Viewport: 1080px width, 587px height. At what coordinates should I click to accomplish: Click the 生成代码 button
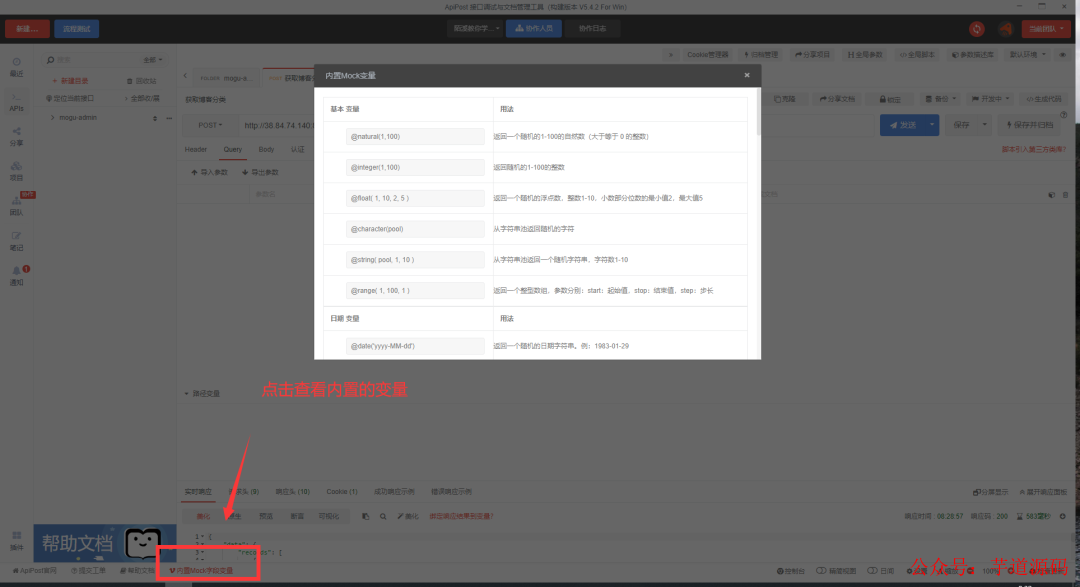[1044, 99]
